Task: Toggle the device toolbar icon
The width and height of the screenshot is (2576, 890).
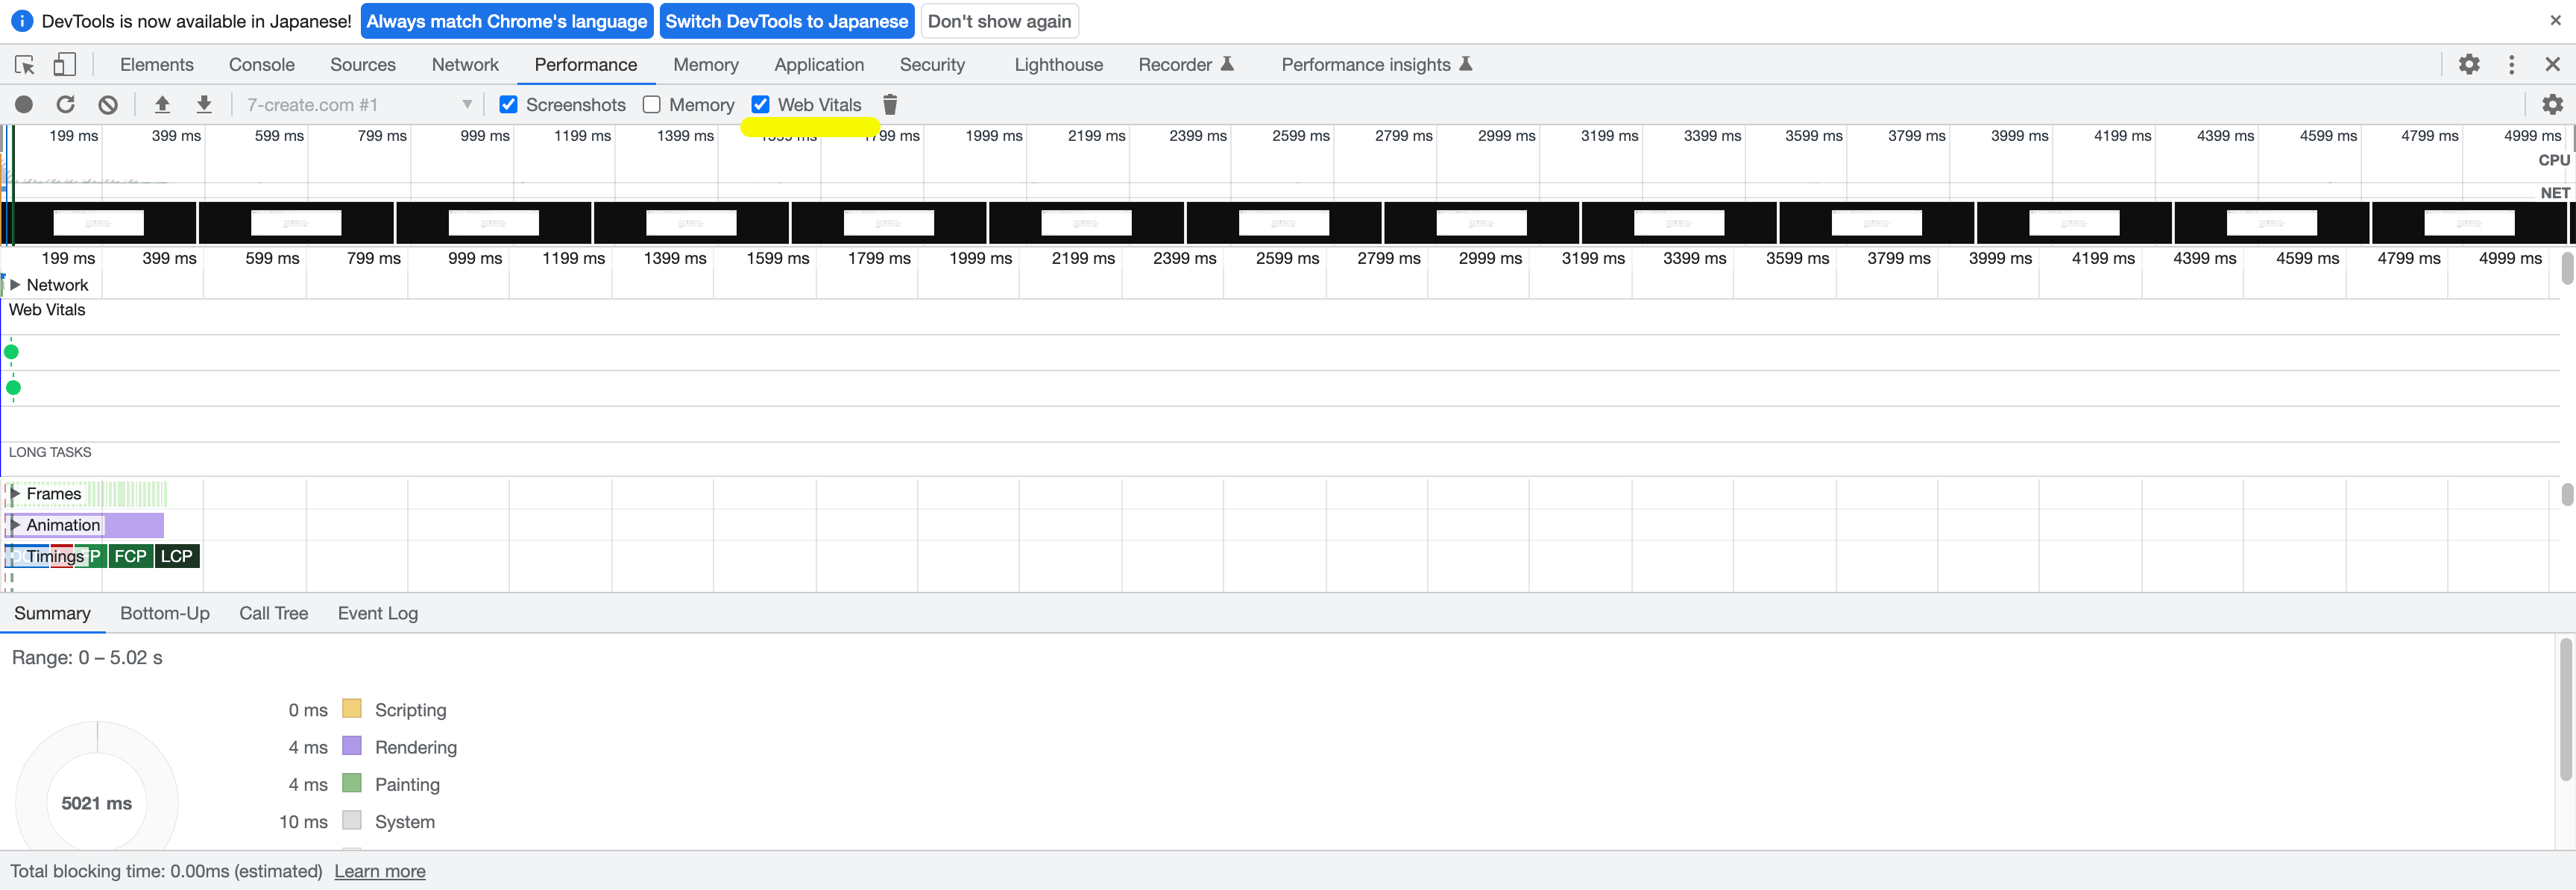Action: click(x=64, y=65)
